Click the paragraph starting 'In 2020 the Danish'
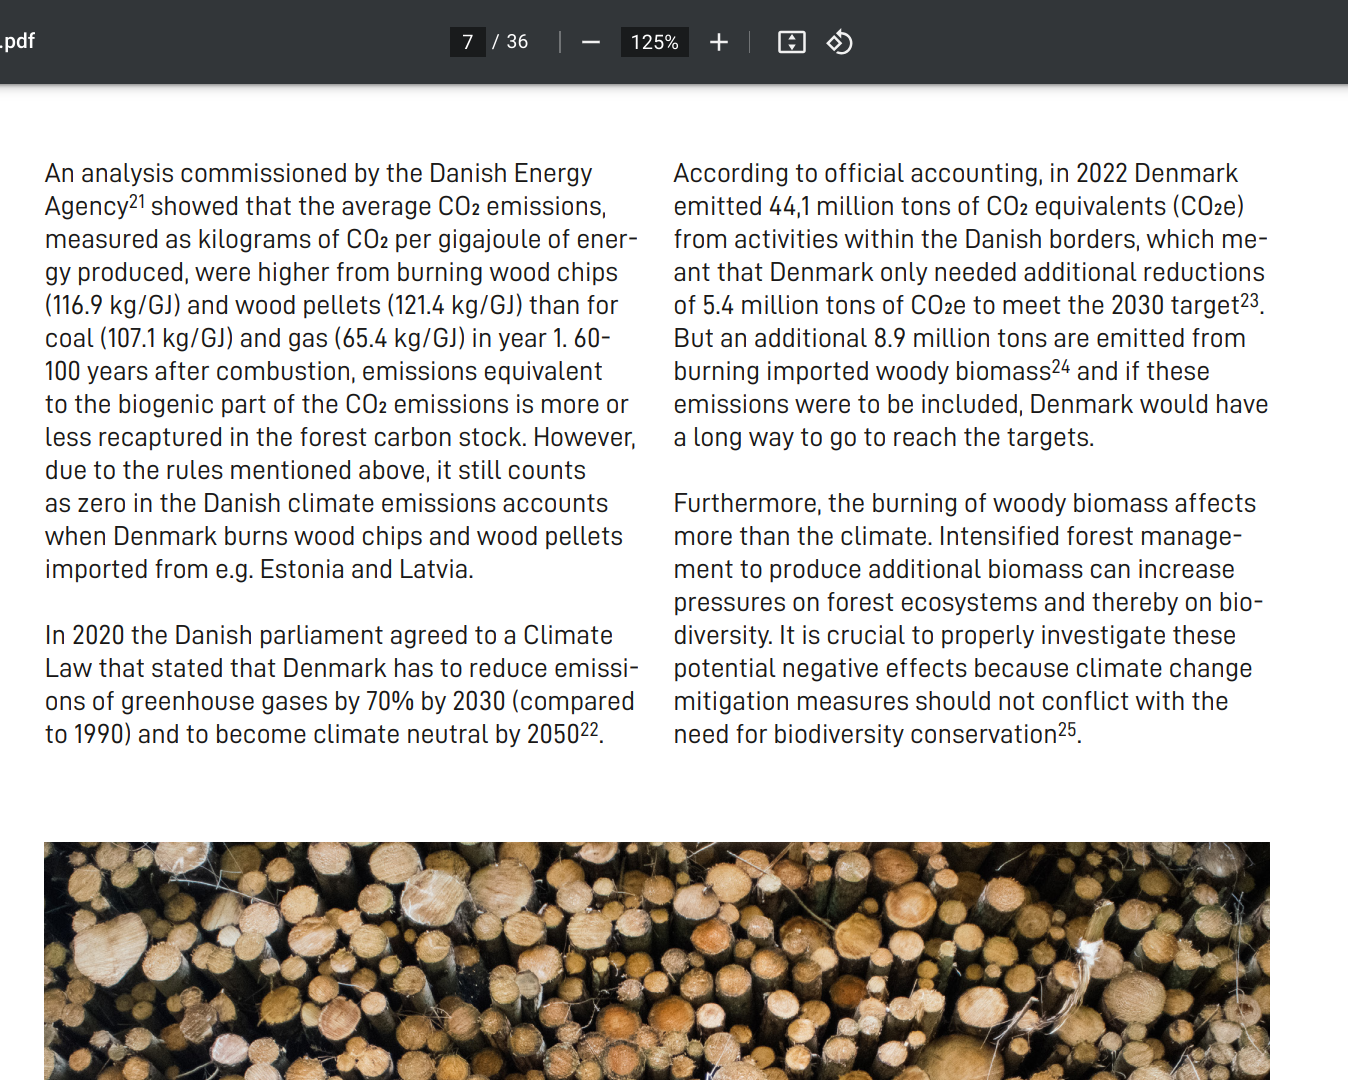Image resolution: width=1348 pixels, height=1080 pixels. (340, 684)
